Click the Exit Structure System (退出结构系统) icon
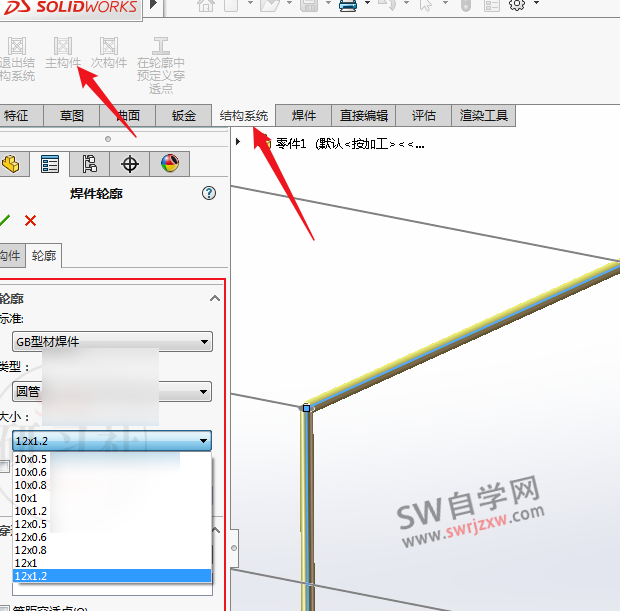 [x=17, y=59]
